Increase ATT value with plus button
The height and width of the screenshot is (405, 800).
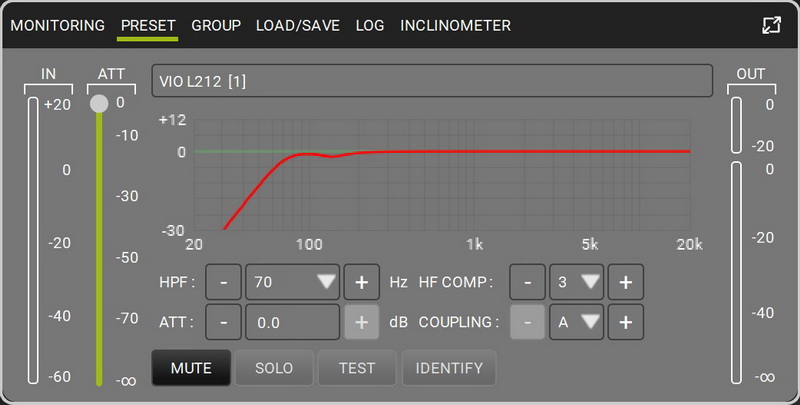tap(362, 322)
